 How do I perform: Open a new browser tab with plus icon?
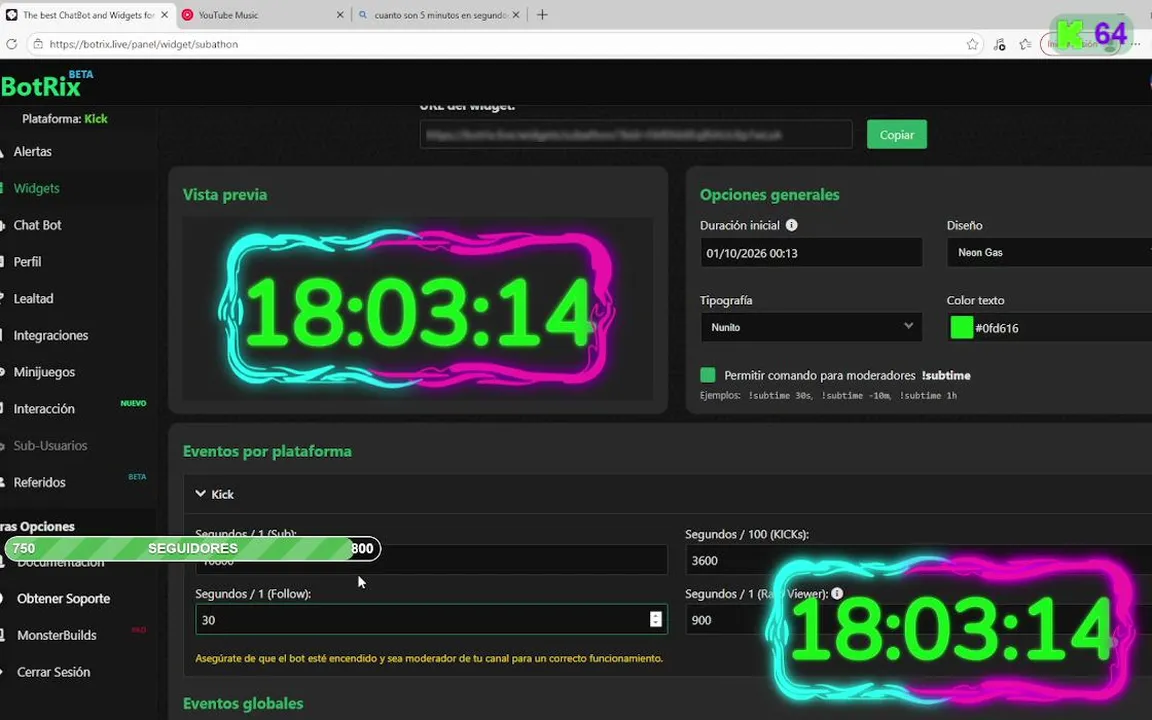(x=542, y=15)
